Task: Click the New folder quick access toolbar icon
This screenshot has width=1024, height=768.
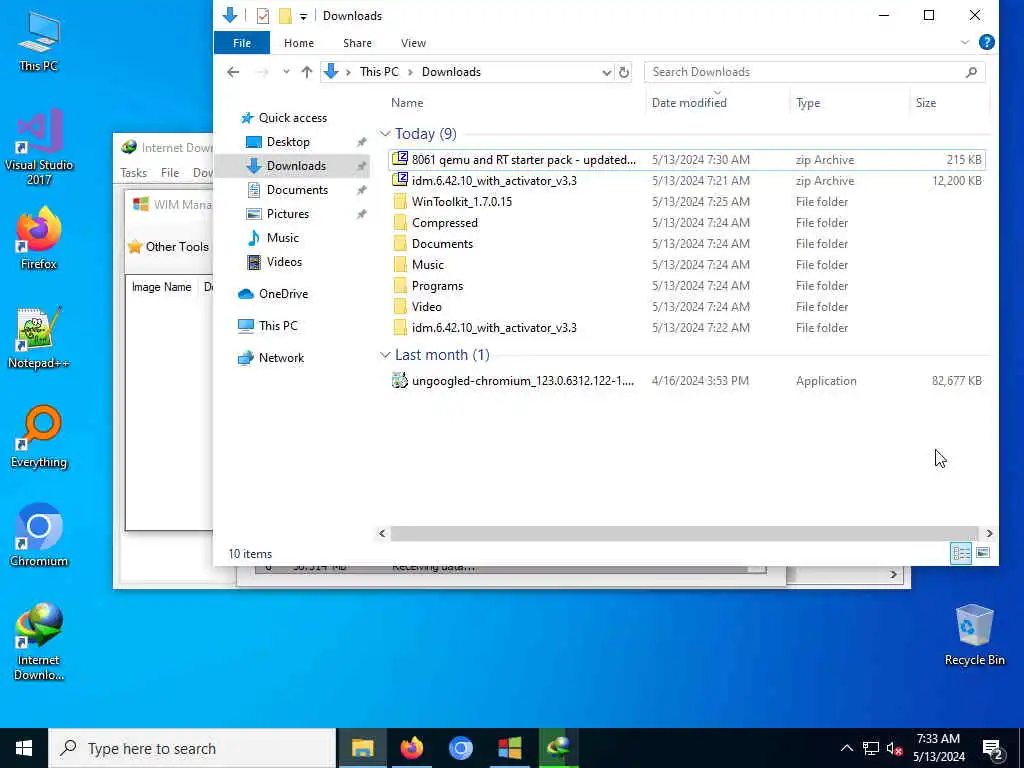Action: pyautogui.click(x=285, y=16)
